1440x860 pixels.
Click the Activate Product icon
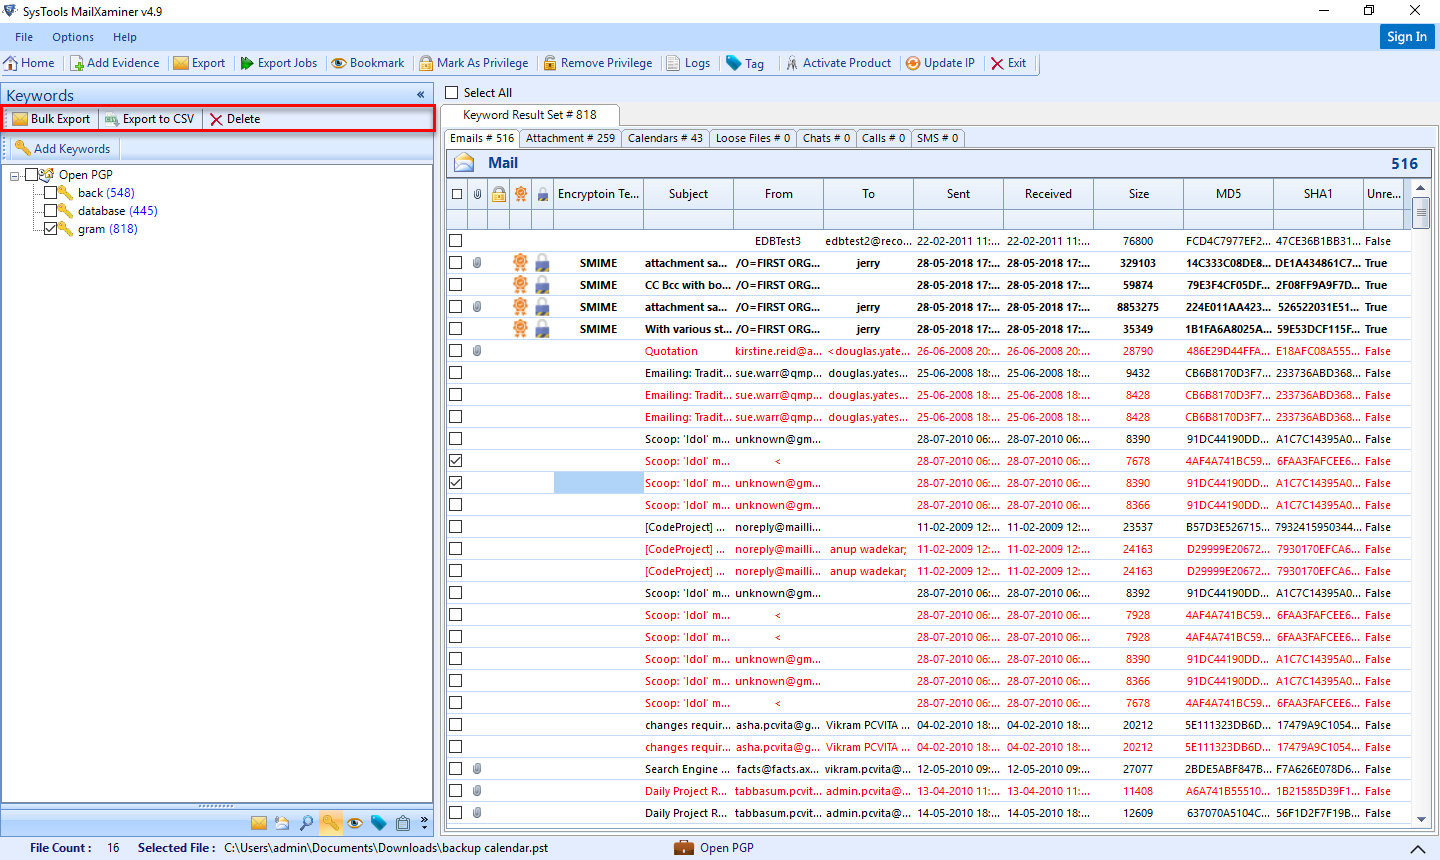[792, 63]
